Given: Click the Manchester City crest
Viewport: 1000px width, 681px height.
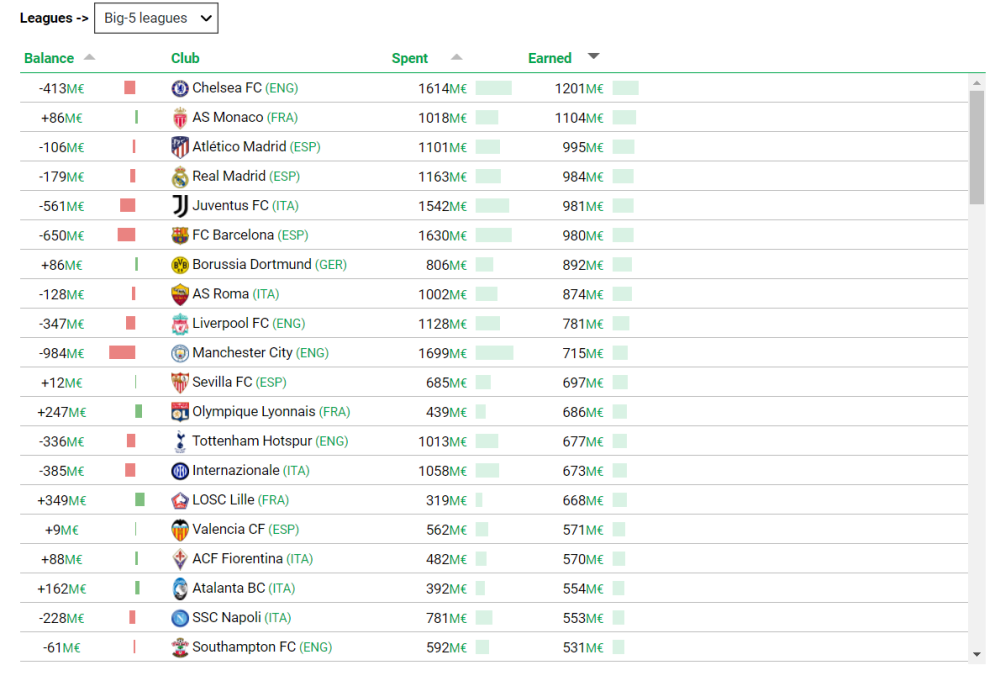Looking at the screenshot, I should (x=180, y=353).
